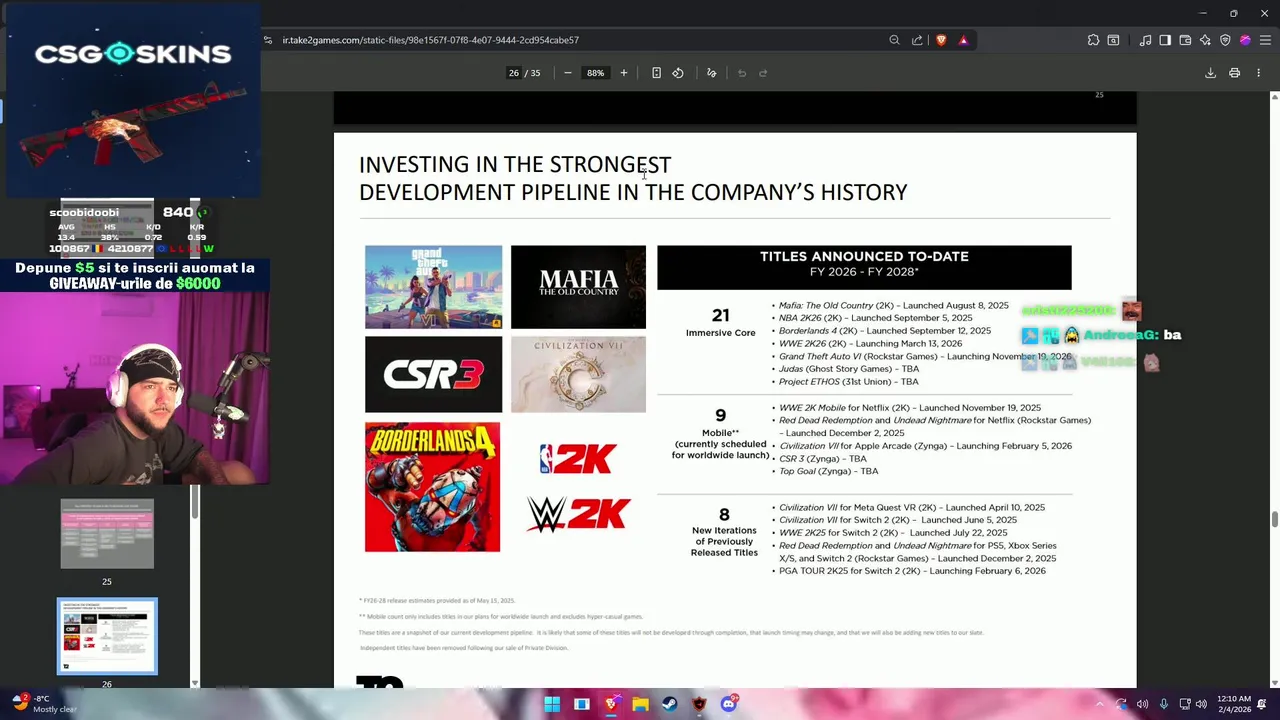Viewport: 1280px width, 720px height.
Task: Click the thumbnail panel scrollbar
Action: pyautogui.click(x=195, y=502)
